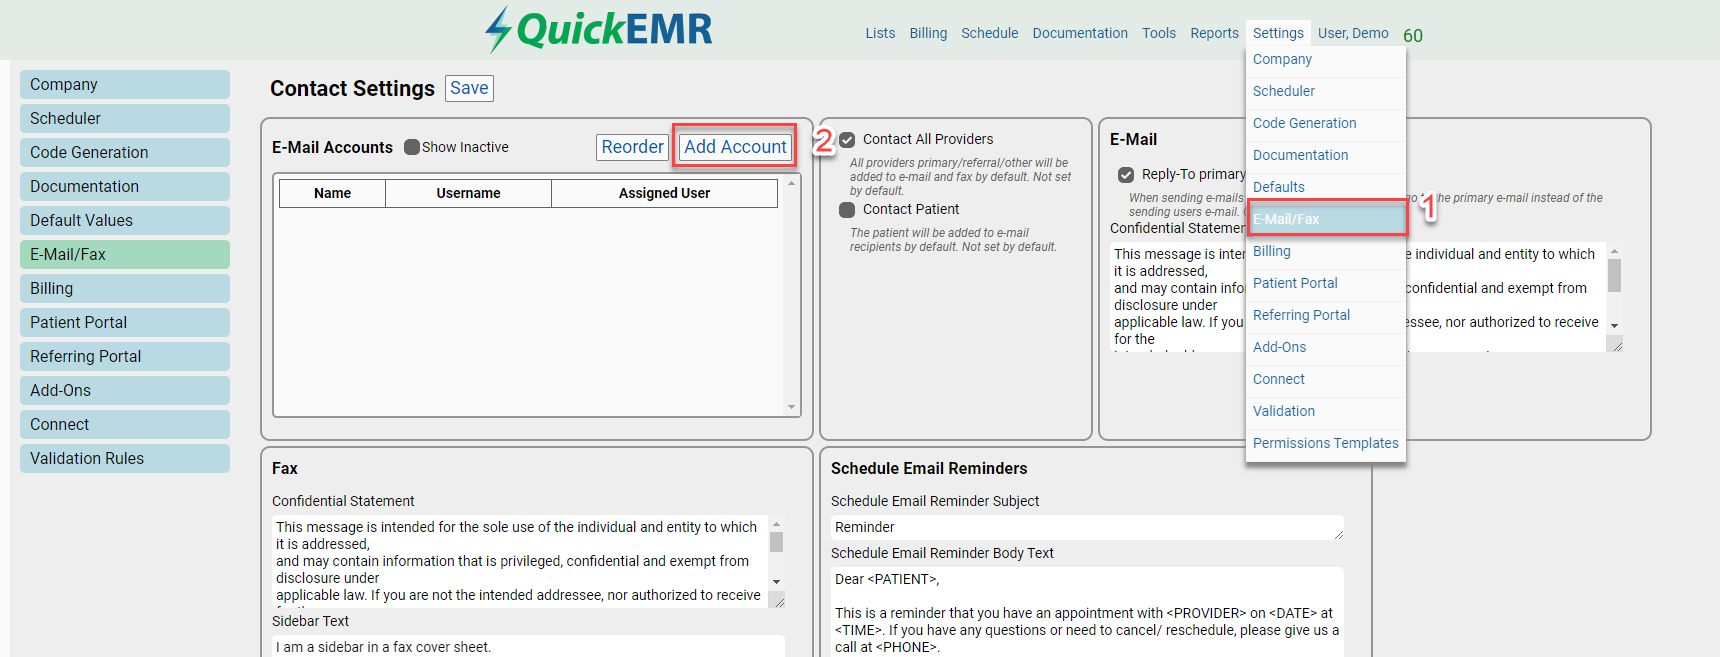Enable Contact Patient checkbox
The width and height of the screenshot is (1720, 657).
pos(847,210)
